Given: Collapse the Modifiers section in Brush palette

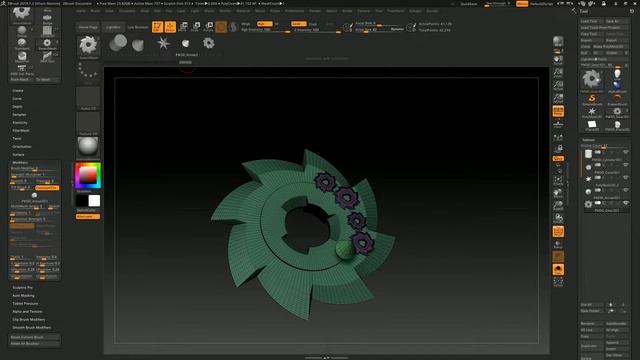Looking at the screenshot, I should 20,162.
